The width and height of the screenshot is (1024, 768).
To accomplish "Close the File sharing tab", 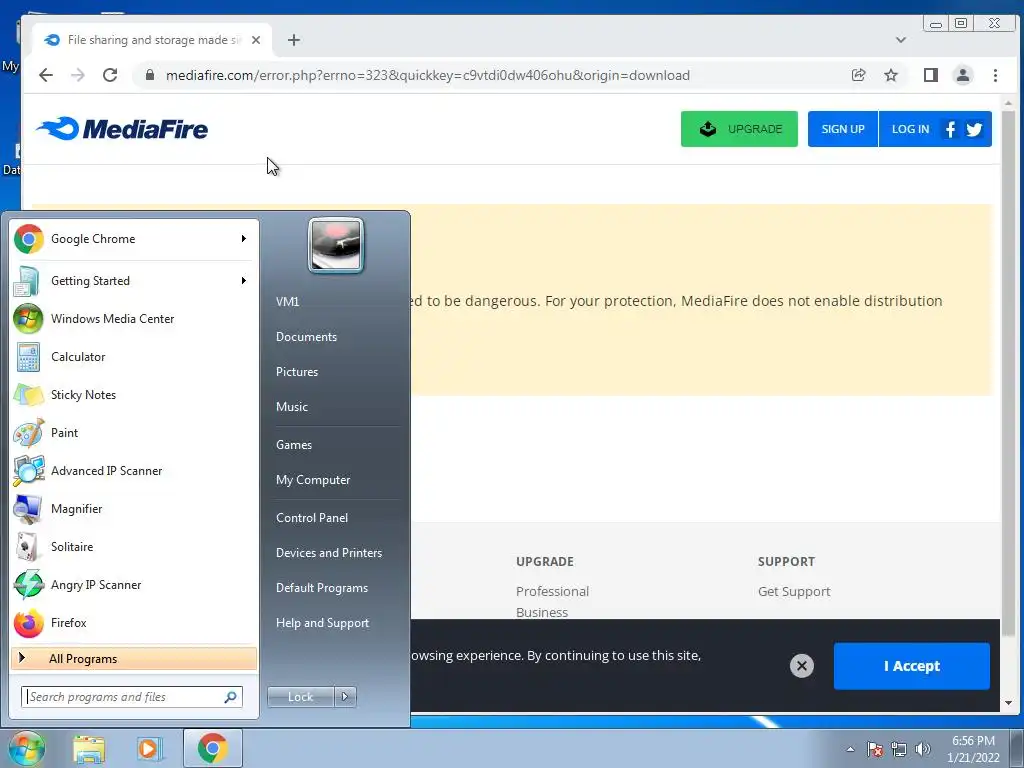I will click(256, 40).
